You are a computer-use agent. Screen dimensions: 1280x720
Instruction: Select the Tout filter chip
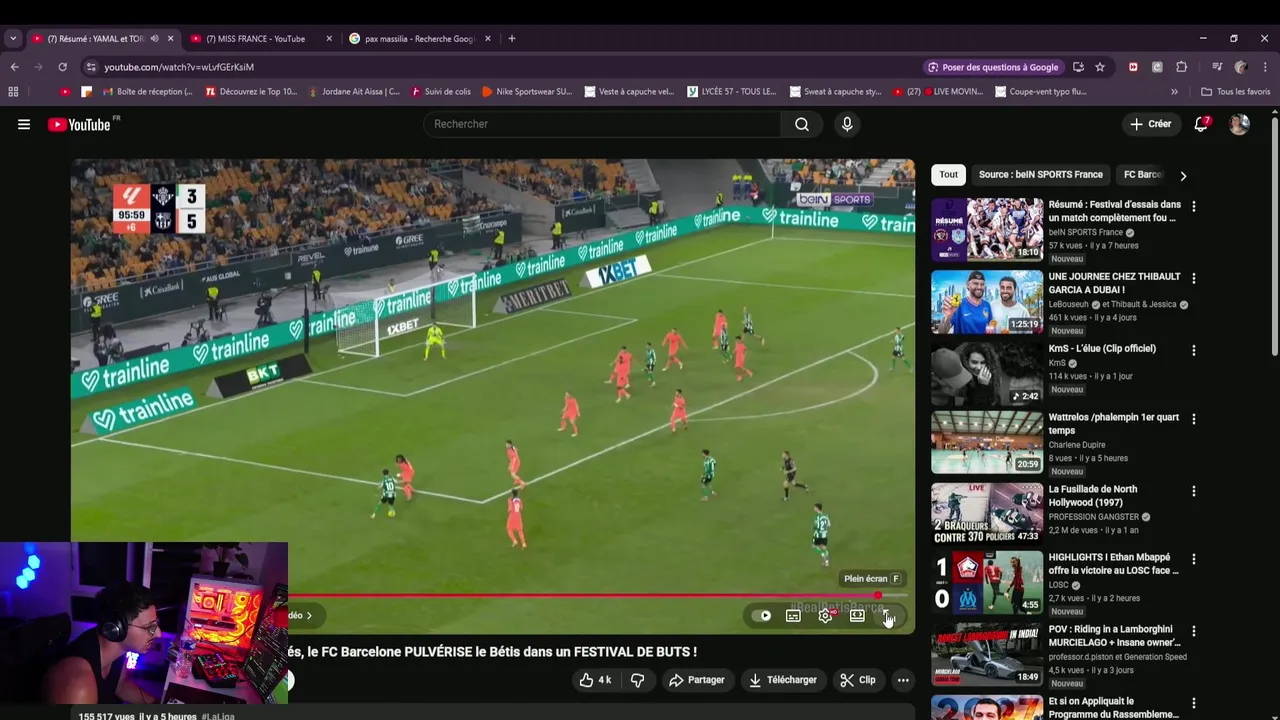(x=948, y=174)
